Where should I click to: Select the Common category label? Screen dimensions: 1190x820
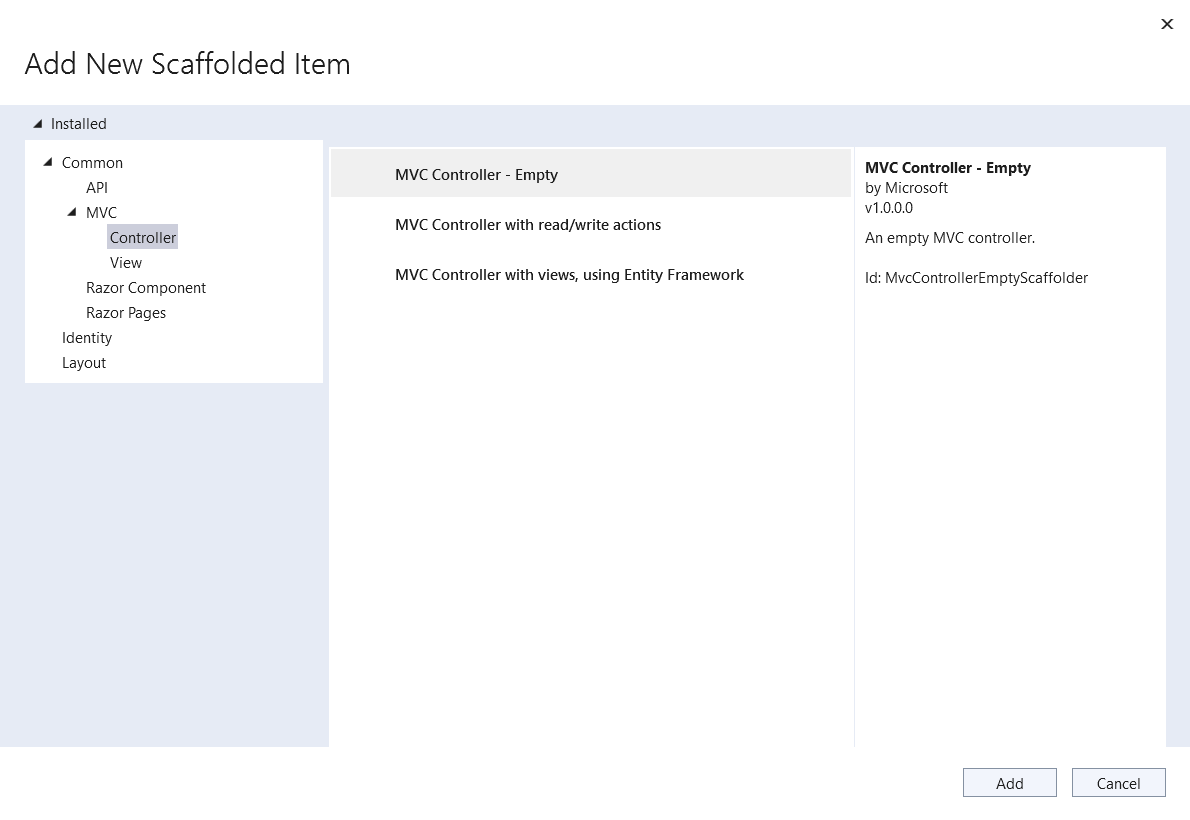point(92,163)
